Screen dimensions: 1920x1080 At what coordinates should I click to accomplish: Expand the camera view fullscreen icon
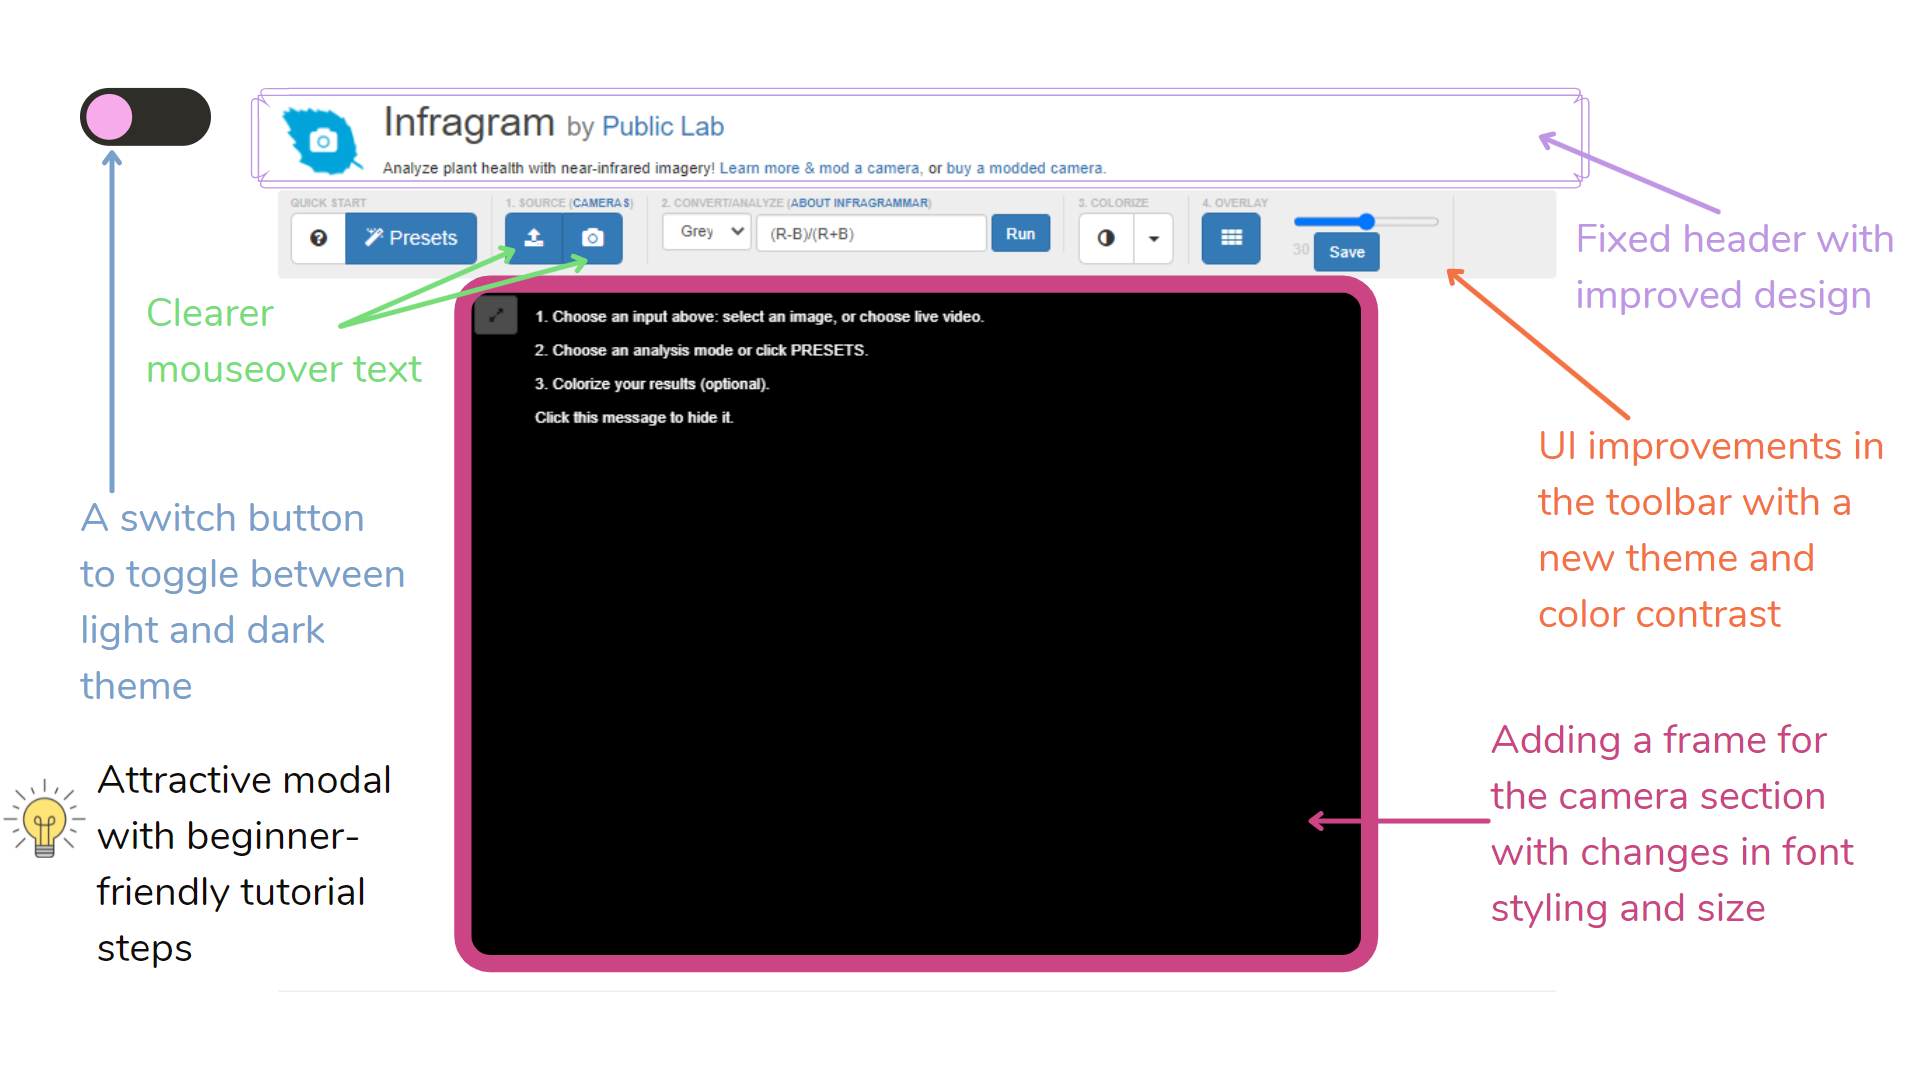(496, 315)
